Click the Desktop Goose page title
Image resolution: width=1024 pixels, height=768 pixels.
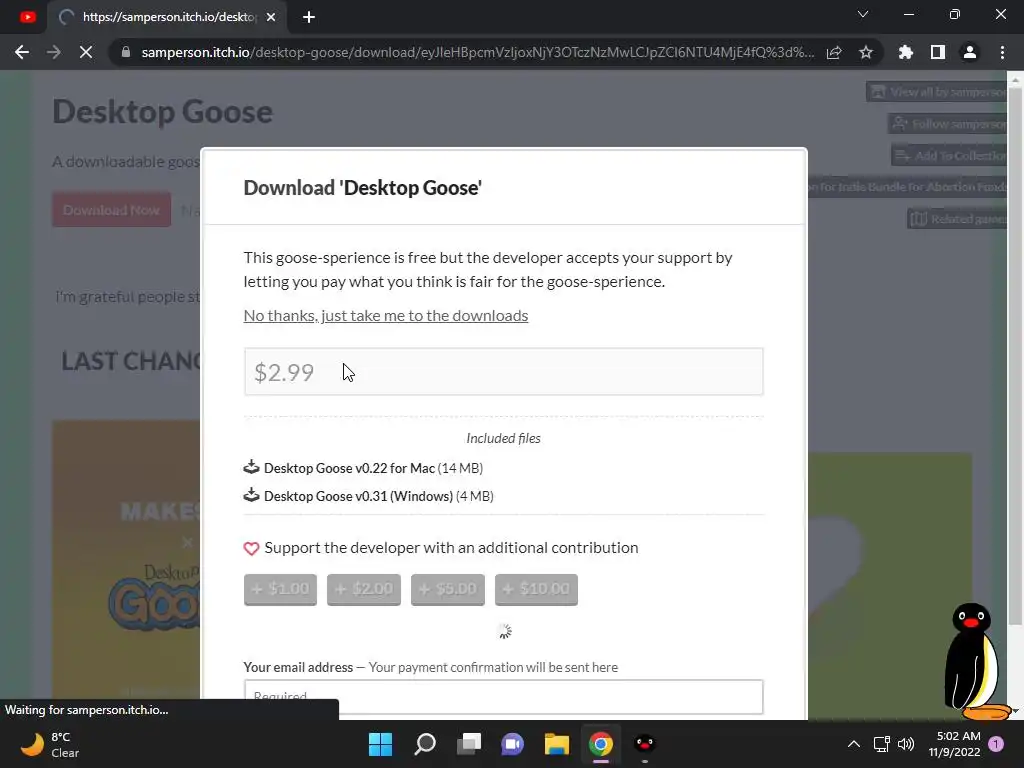click(x=163, y=112)
